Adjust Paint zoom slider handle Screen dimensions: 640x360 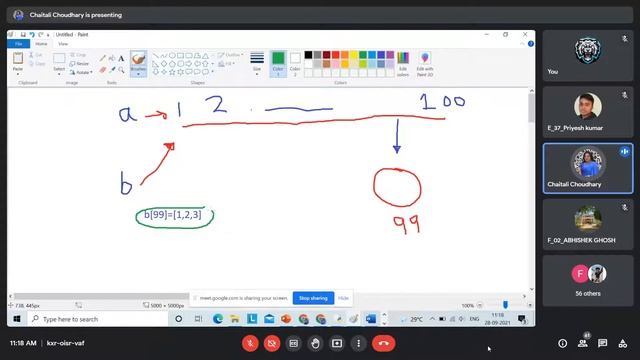(505, 305)
